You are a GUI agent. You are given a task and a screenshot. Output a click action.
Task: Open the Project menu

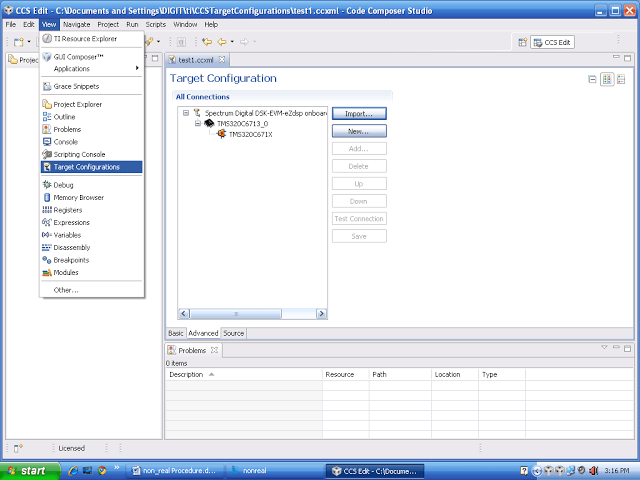coord(108,24)
